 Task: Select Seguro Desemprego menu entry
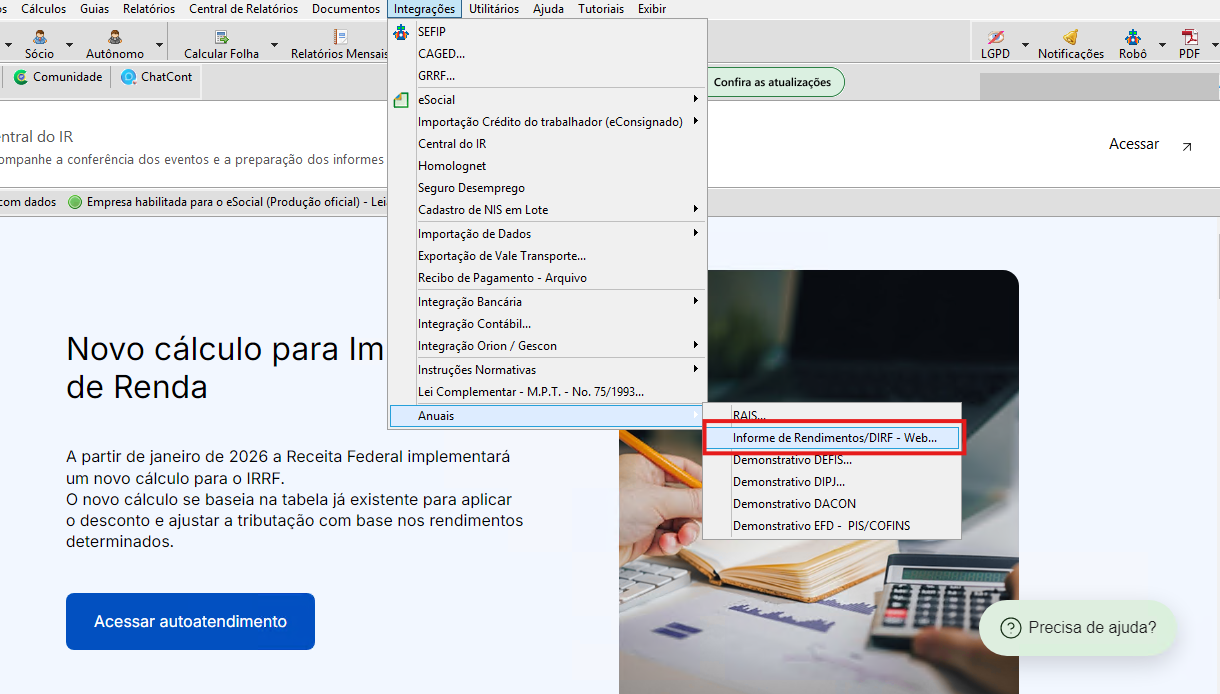pyautogui.click(x=548, y=188)
